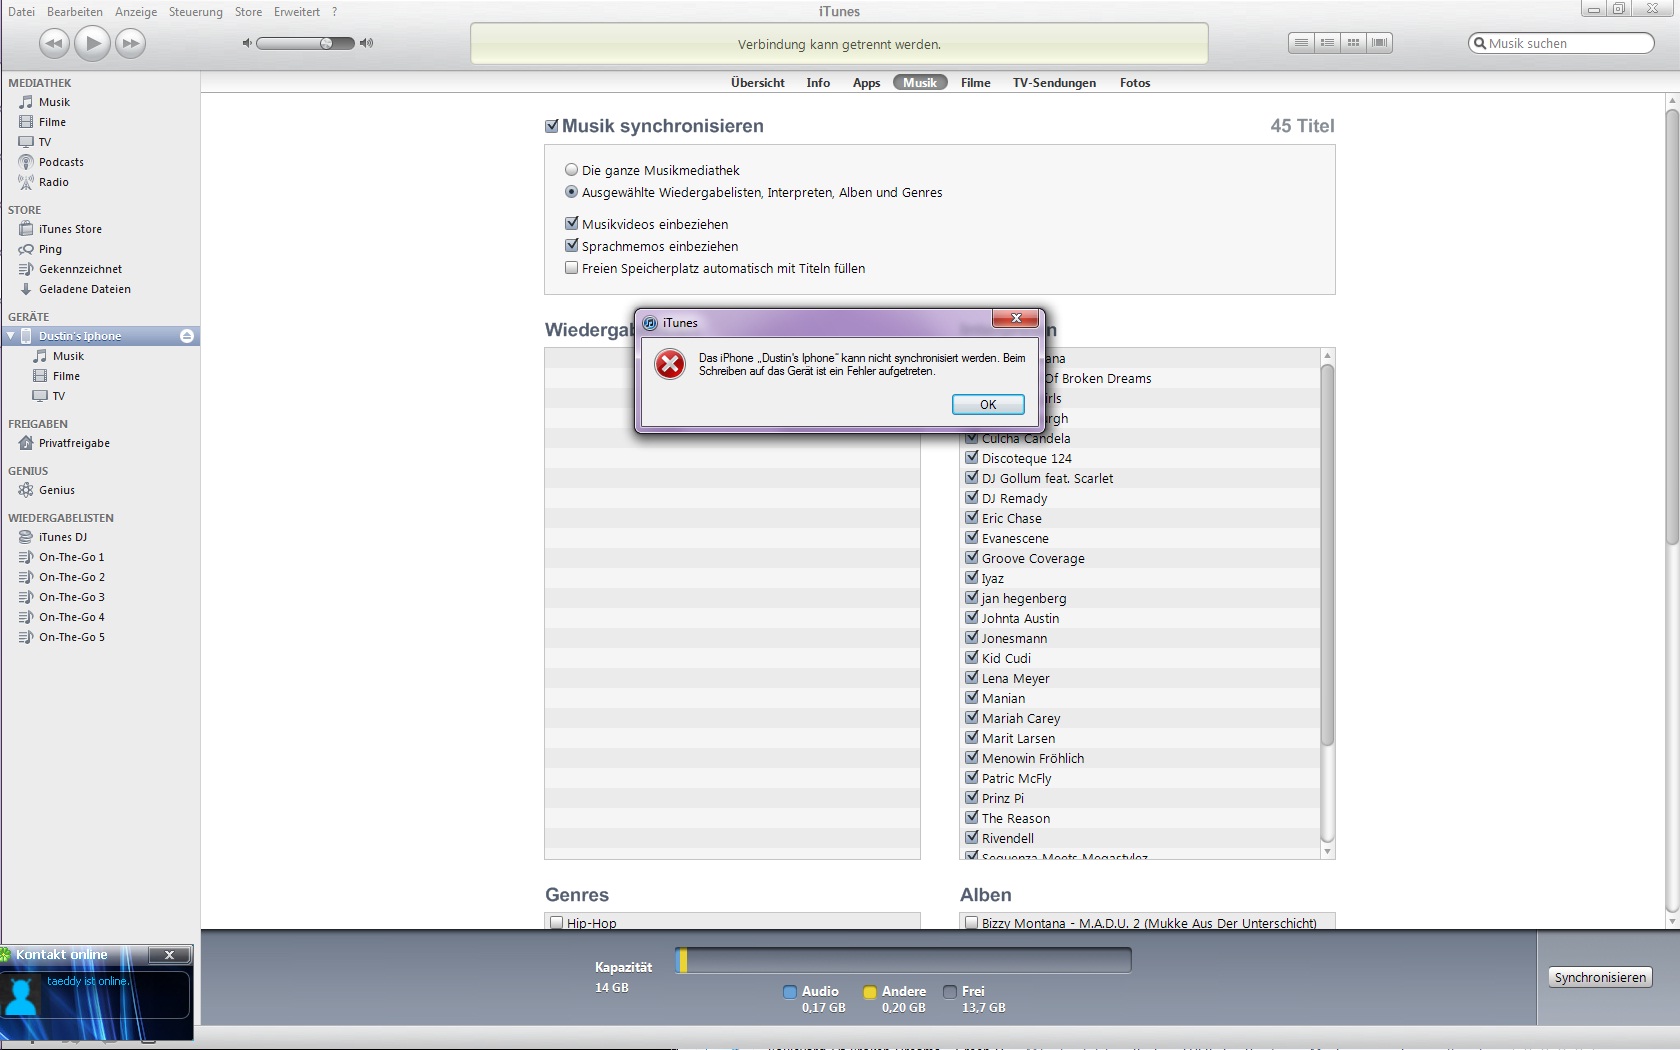This screenshot has width=1680, height=1050.
Task: Open the Steuerung menu
Action: pos(196,12)
